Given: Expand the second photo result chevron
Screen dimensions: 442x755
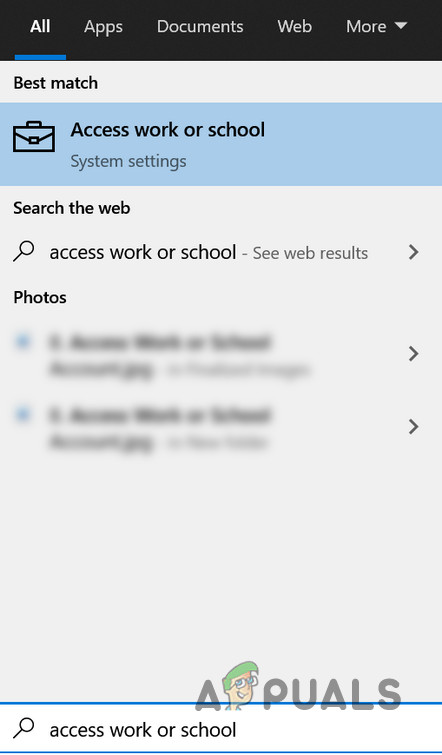Looking at the screenshot, I should coord(414,427).
